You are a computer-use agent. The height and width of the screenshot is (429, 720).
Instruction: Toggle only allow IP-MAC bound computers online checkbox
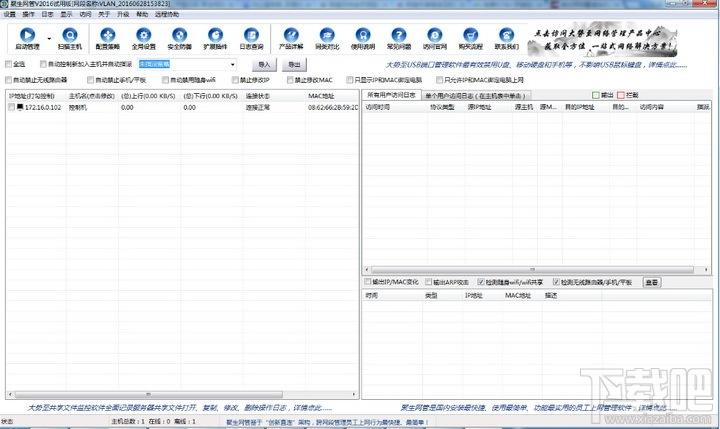(x=439, y=80)
